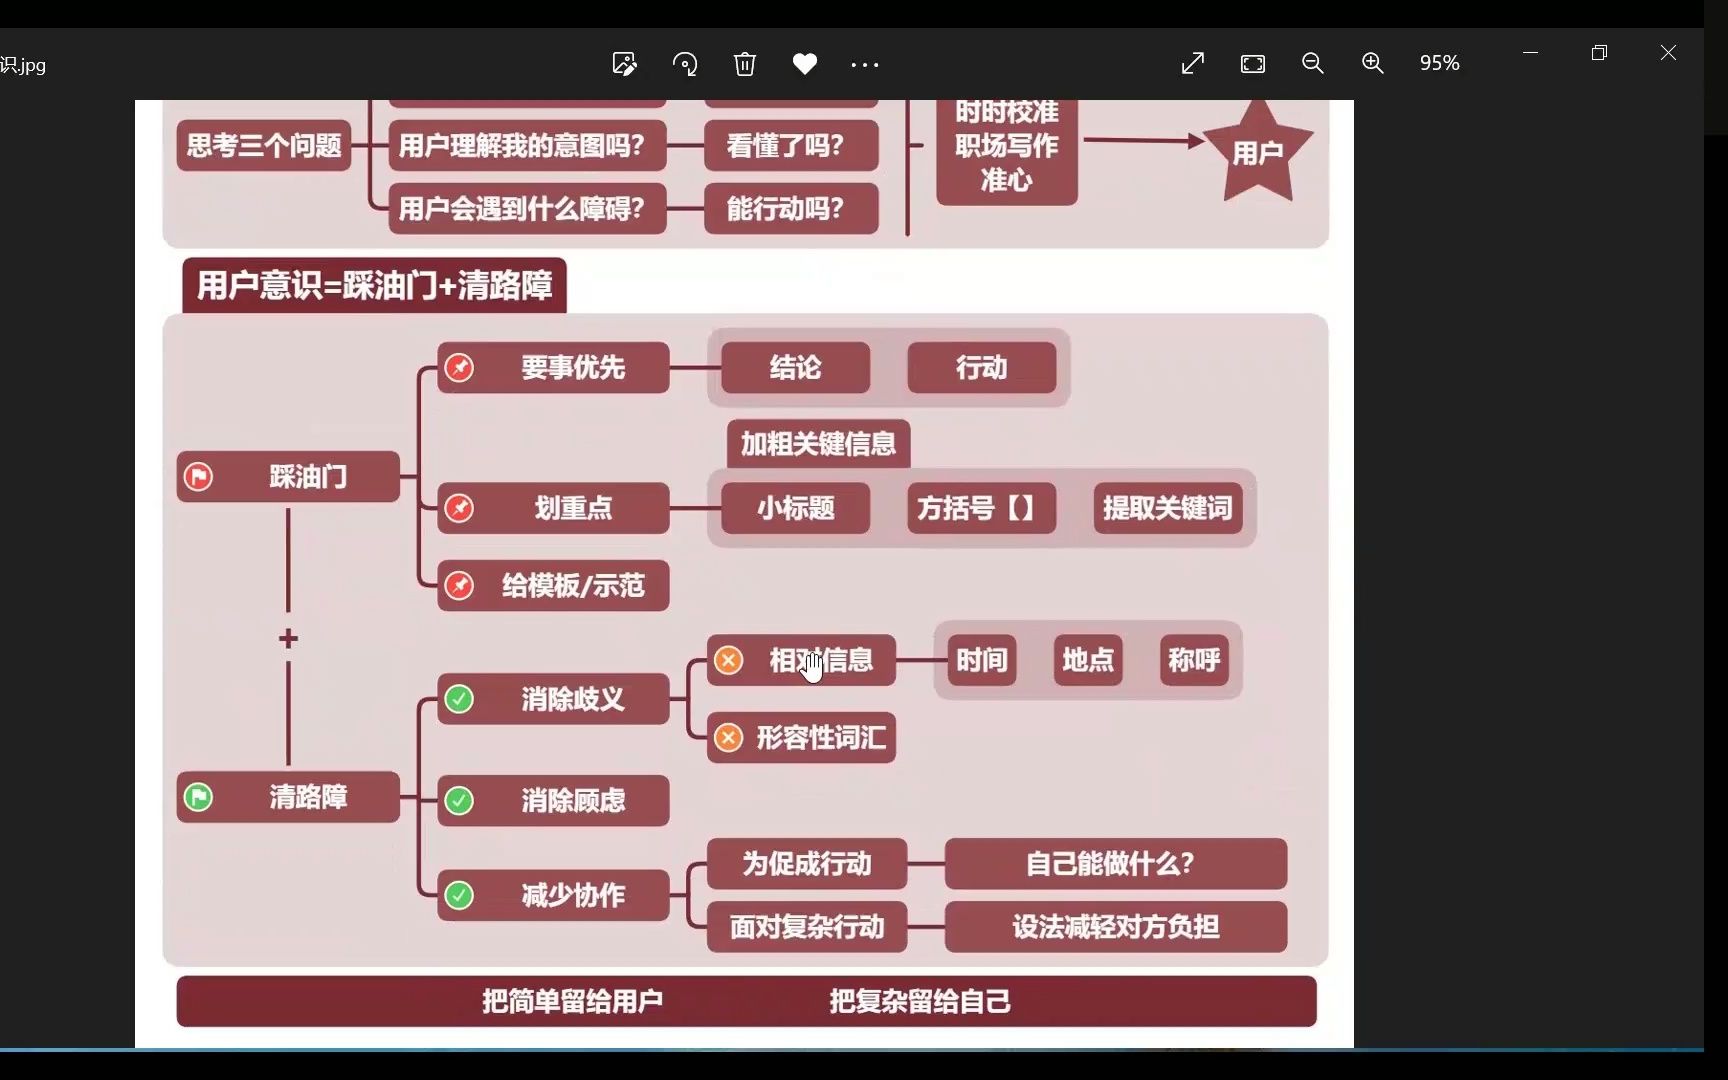
Task: Click the 提取关键词 box
Action: [1167, 508]
